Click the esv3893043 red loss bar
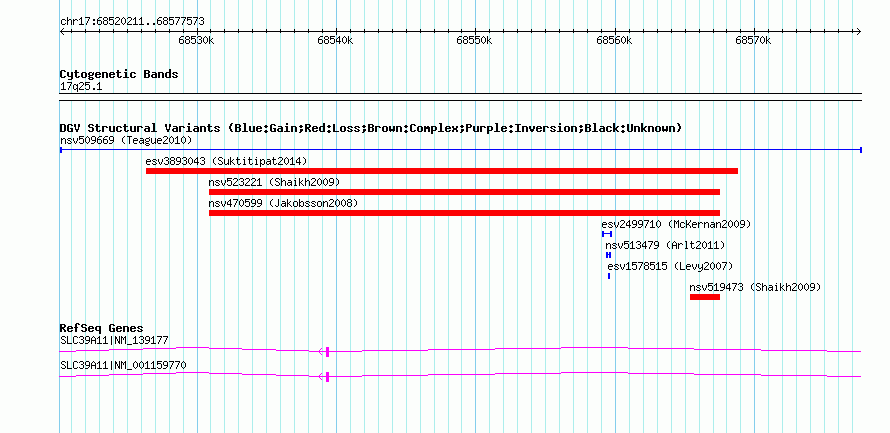890x433 pixels. click(x=442, y=171)
